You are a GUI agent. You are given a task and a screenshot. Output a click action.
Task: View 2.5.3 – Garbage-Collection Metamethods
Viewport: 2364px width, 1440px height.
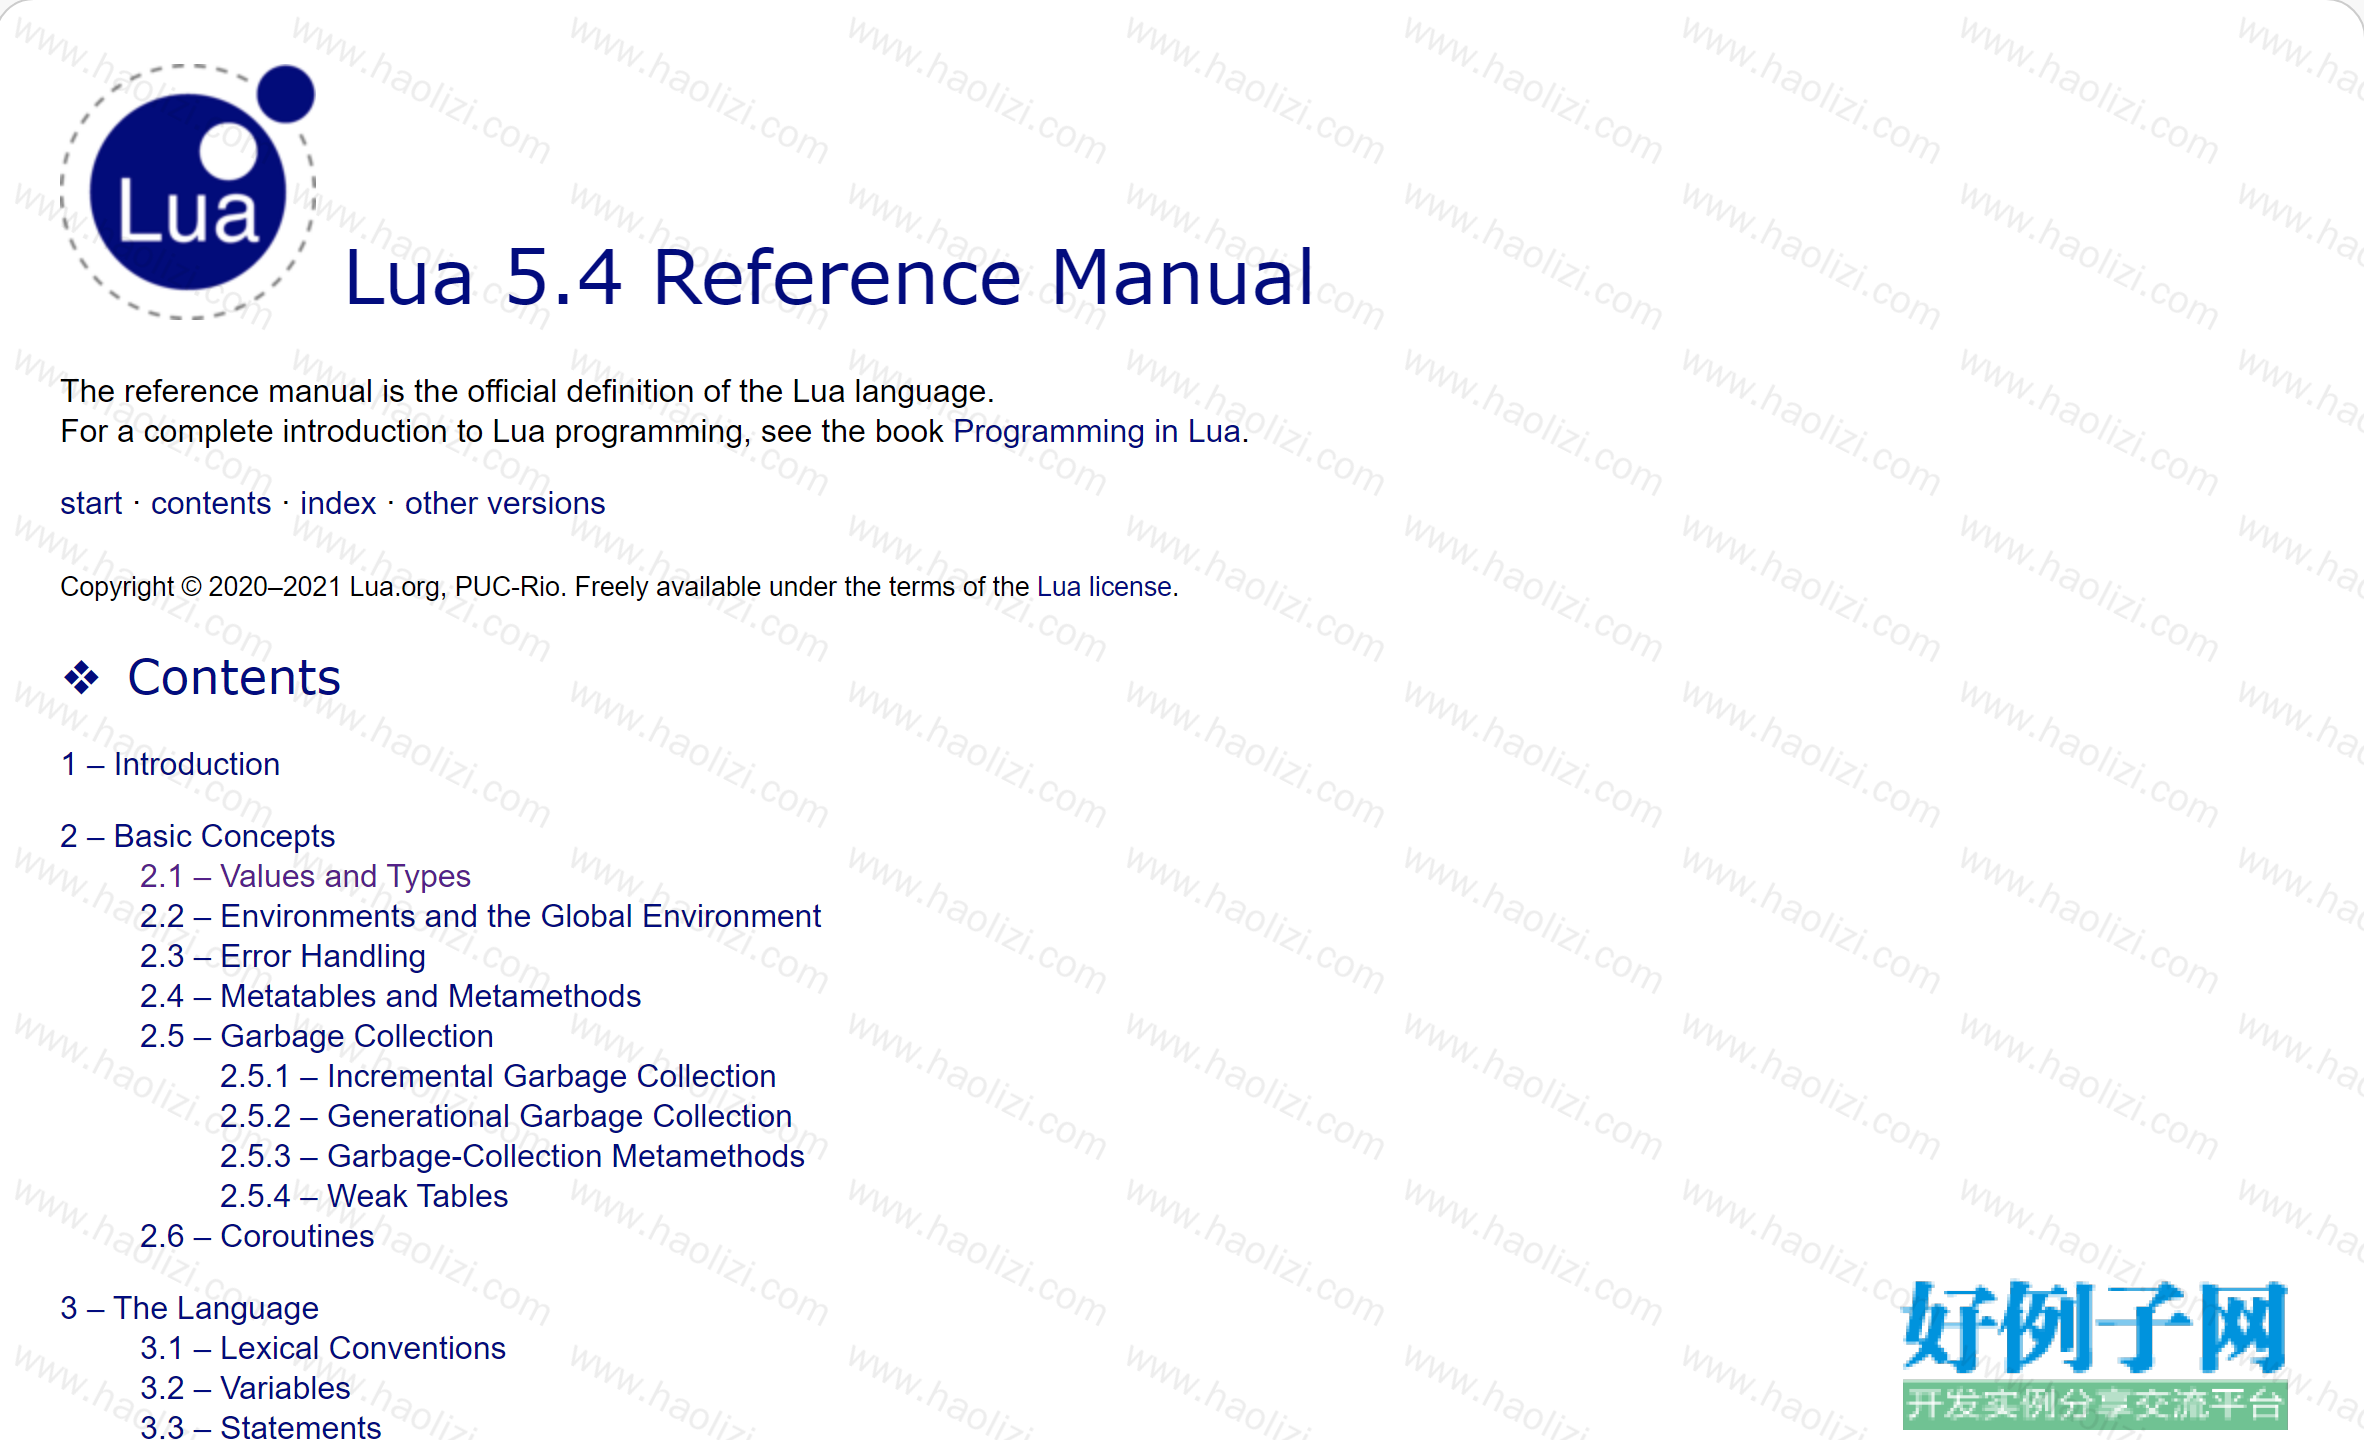pyautogui.click(x=512, y=1156)
